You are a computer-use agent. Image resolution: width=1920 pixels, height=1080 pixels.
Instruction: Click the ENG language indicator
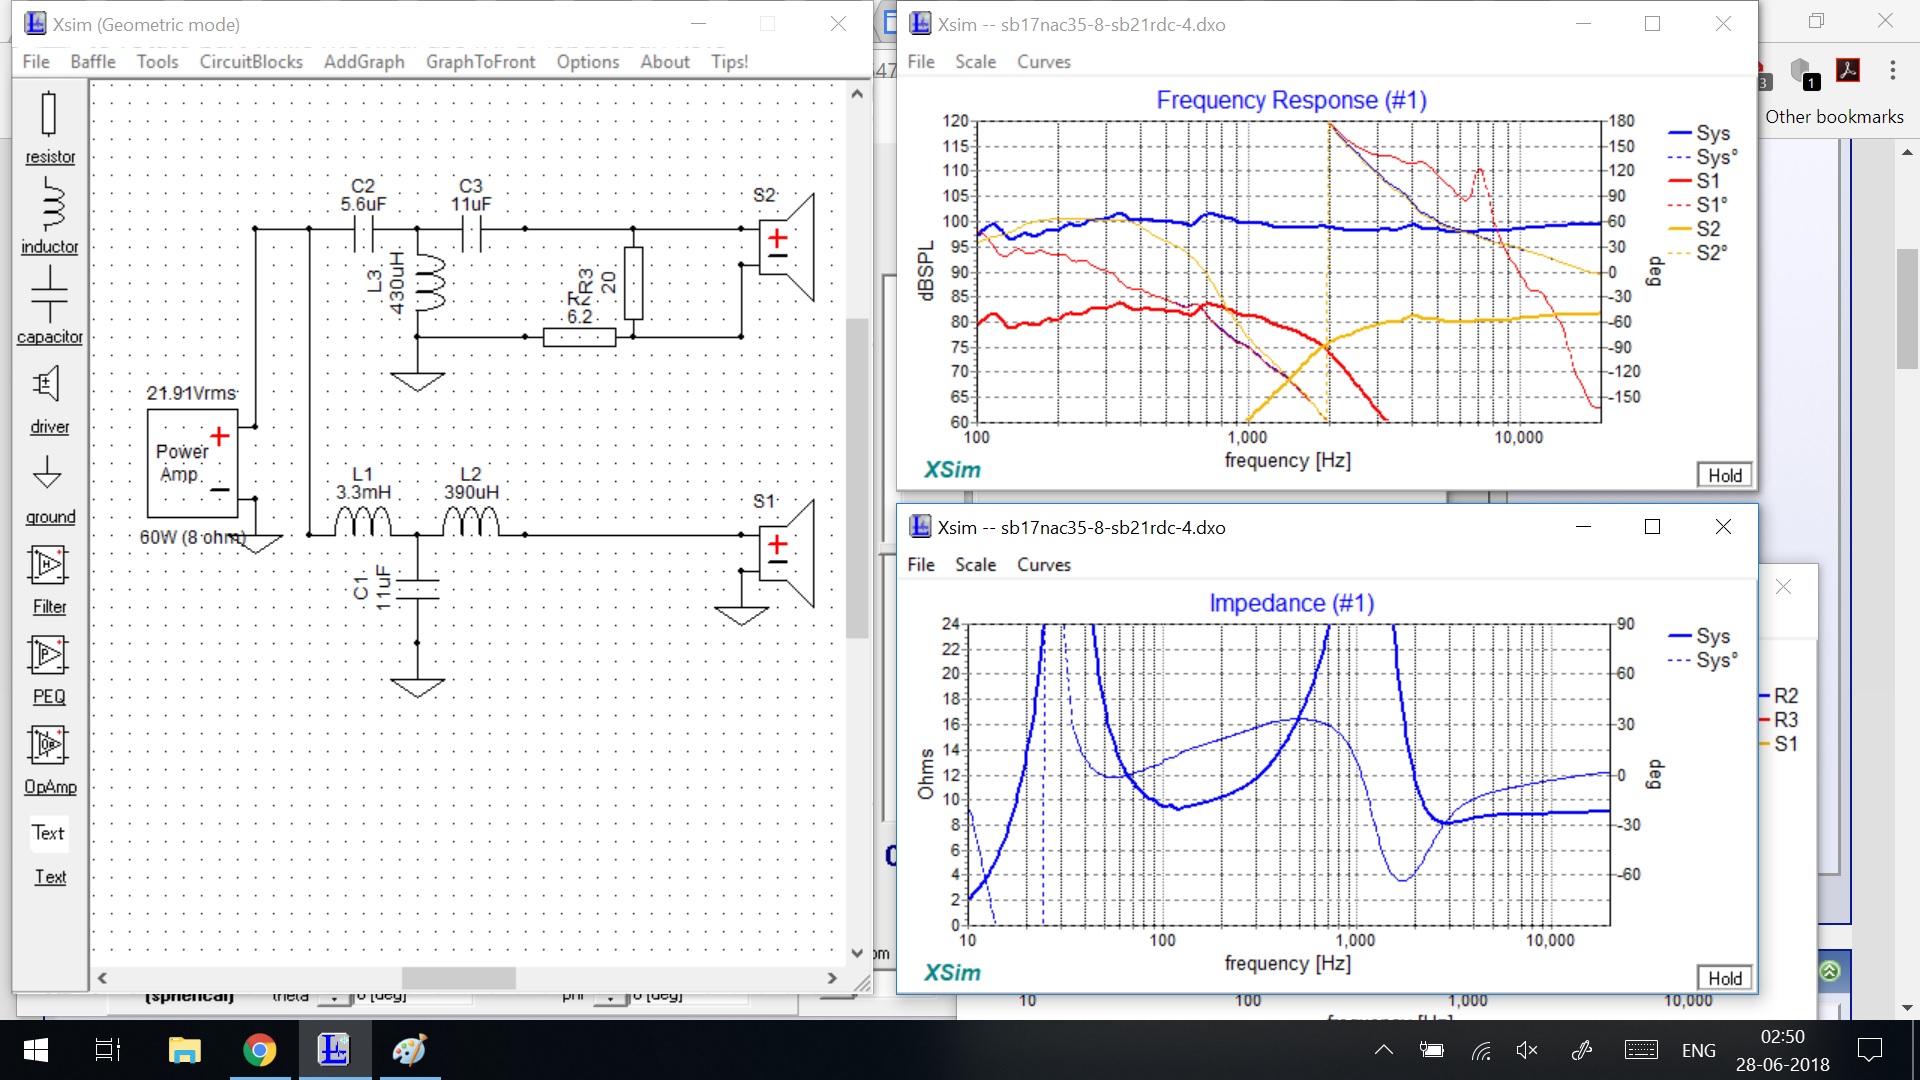pos(1698,1050)
